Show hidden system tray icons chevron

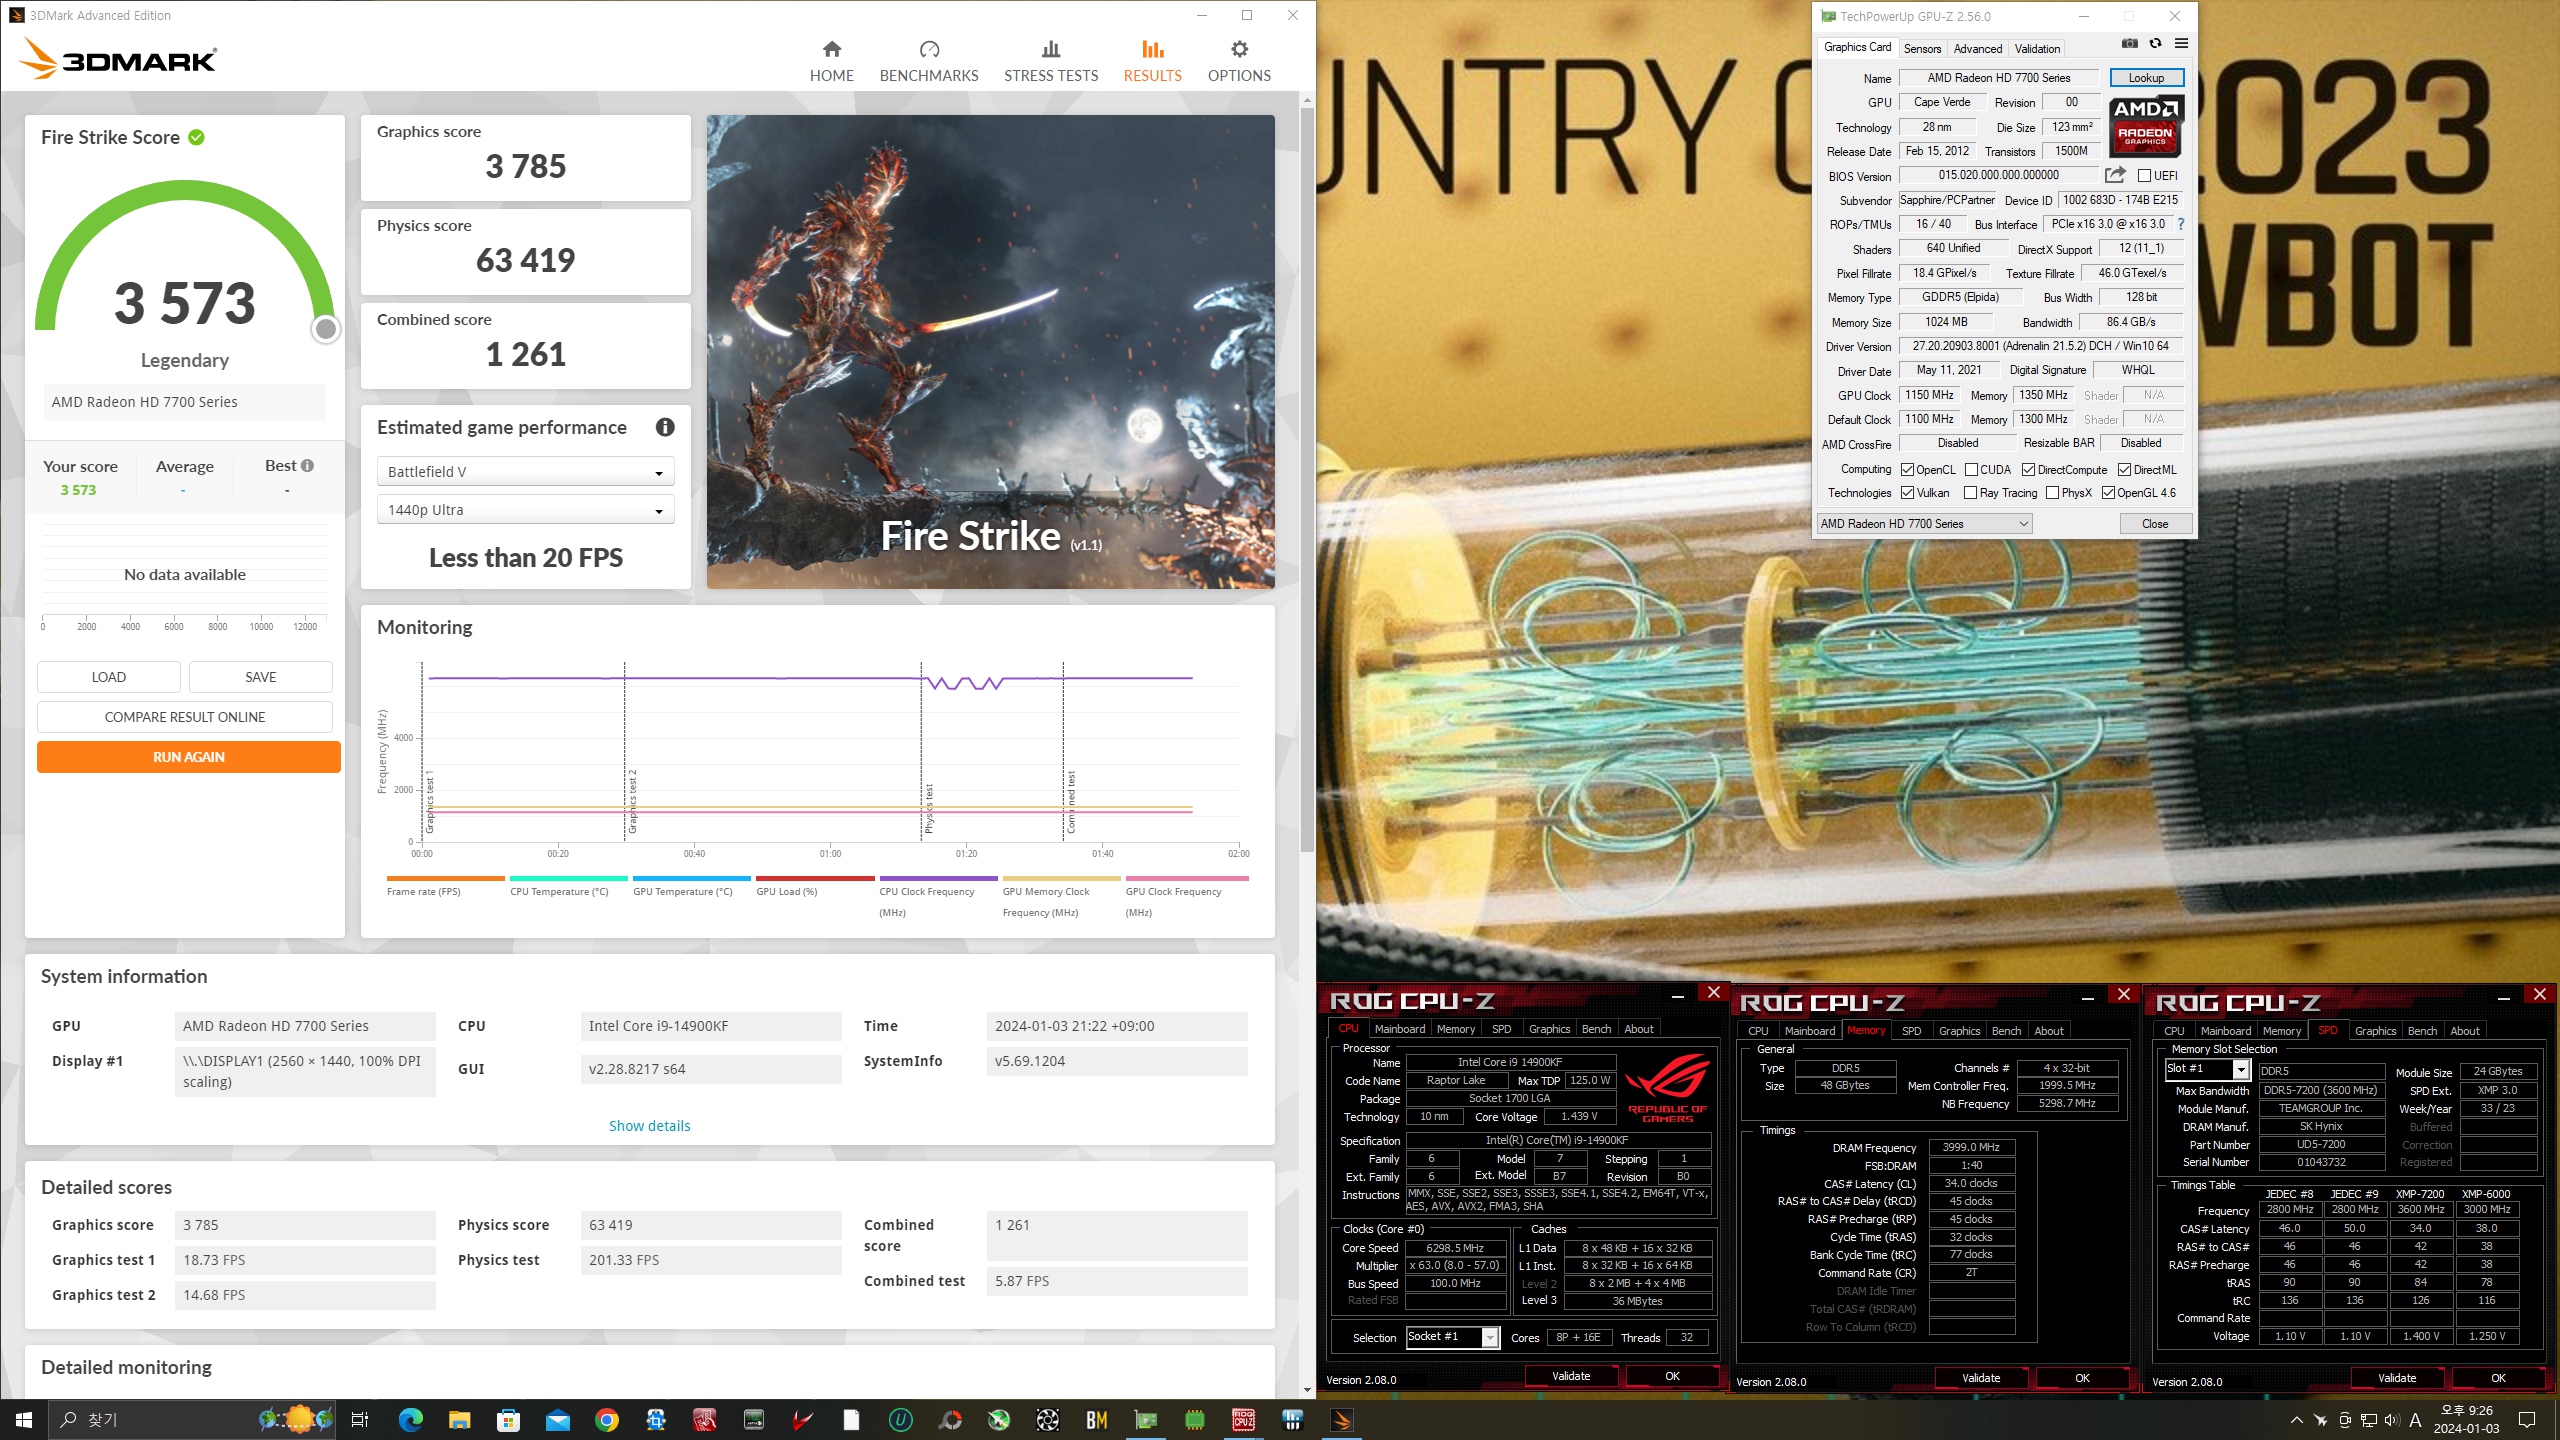pos(2296,1419)
